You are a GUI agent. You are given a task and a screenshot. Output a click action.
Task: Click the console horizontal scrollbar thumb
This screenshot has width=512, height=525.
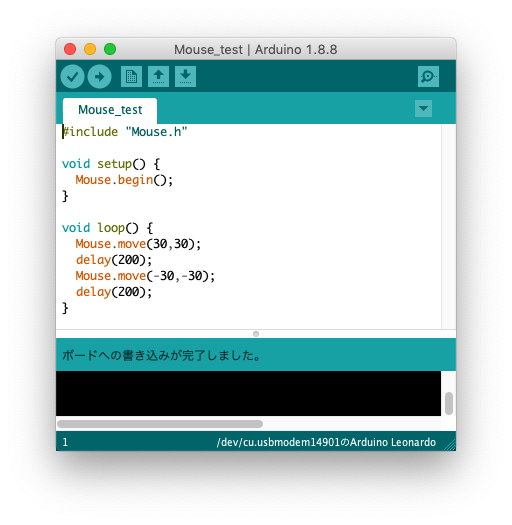tap(160, 424)
